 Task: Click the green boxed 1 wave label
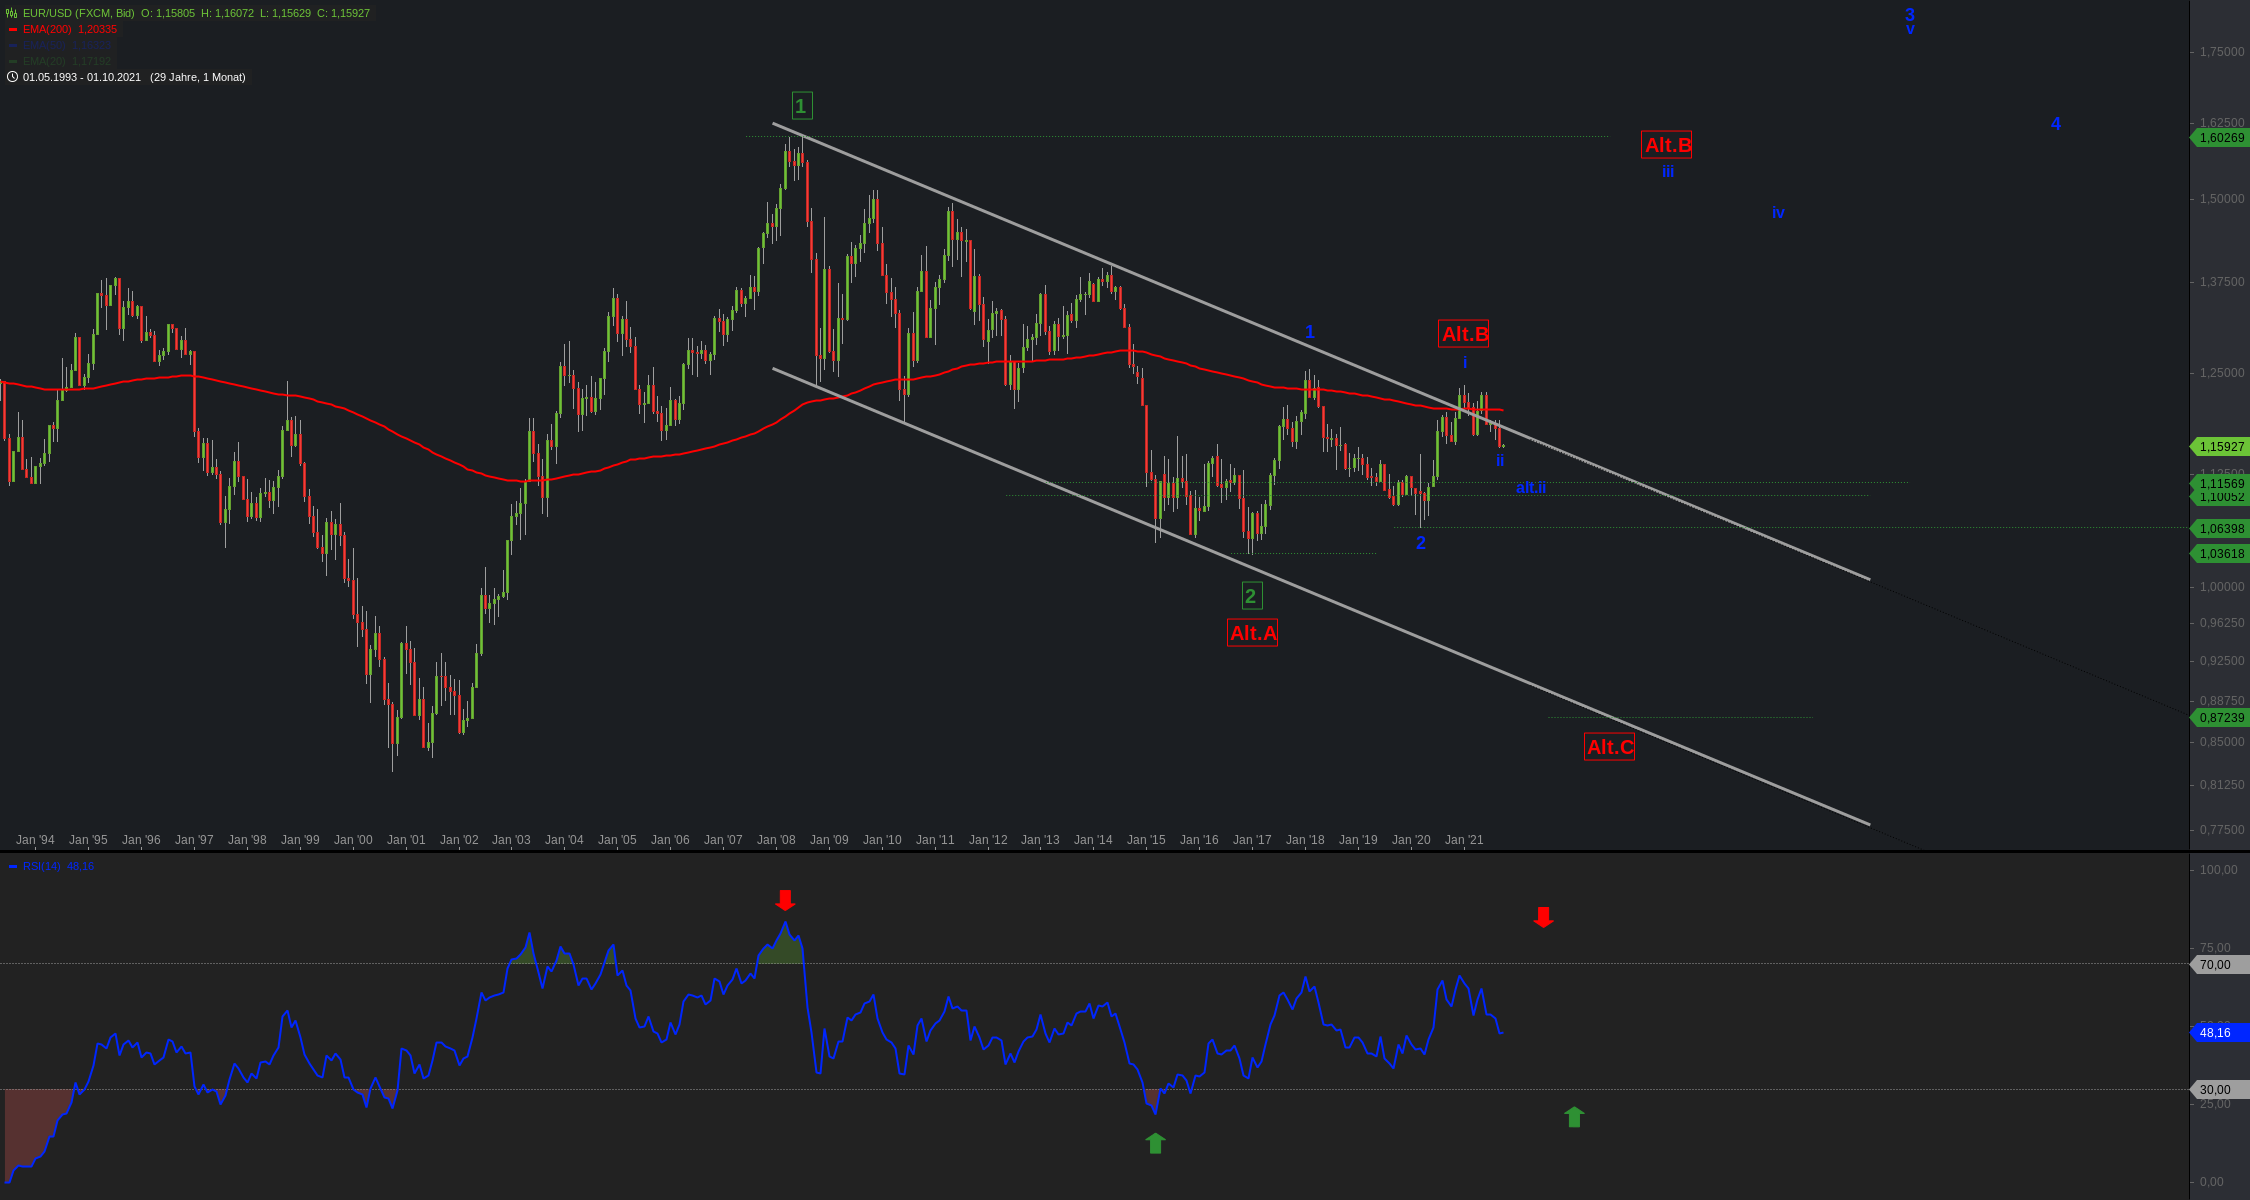801,106
